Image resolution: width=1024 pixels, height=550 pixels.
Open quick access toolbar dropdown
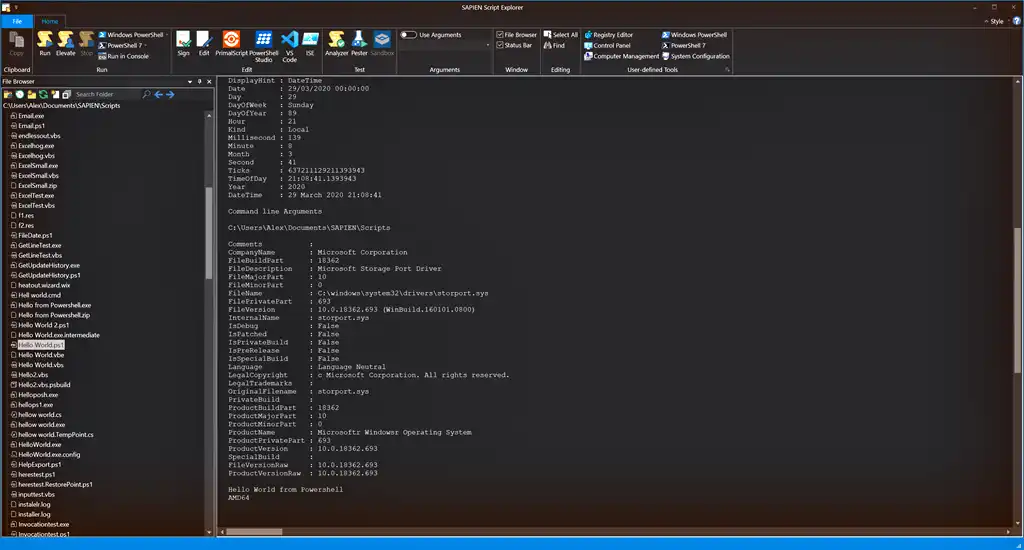16,8
